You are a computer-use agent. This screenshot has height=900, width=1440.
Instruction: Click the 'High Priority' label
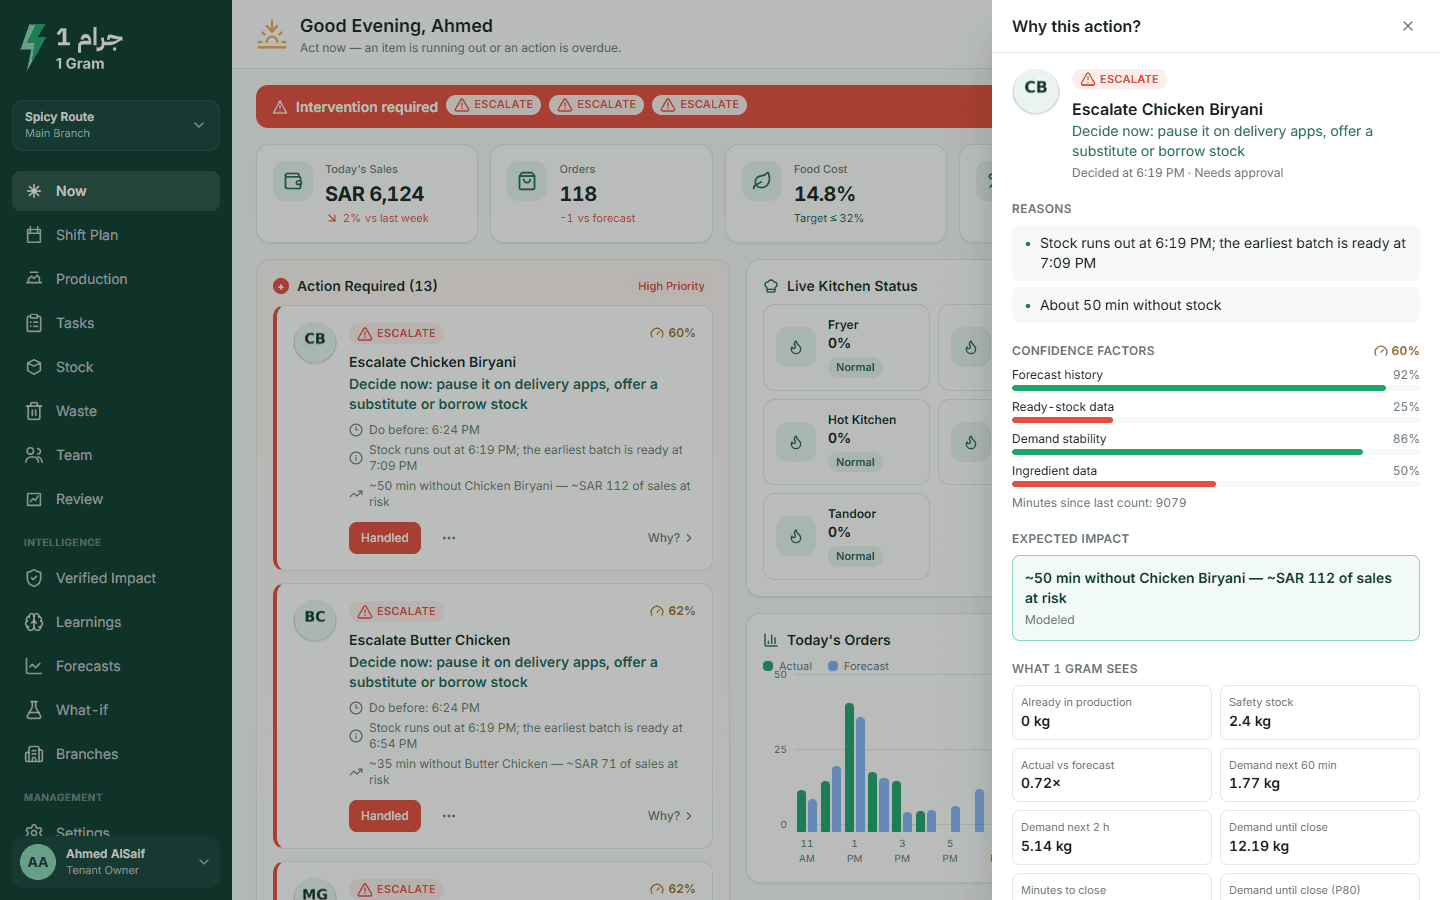[671, 286]
